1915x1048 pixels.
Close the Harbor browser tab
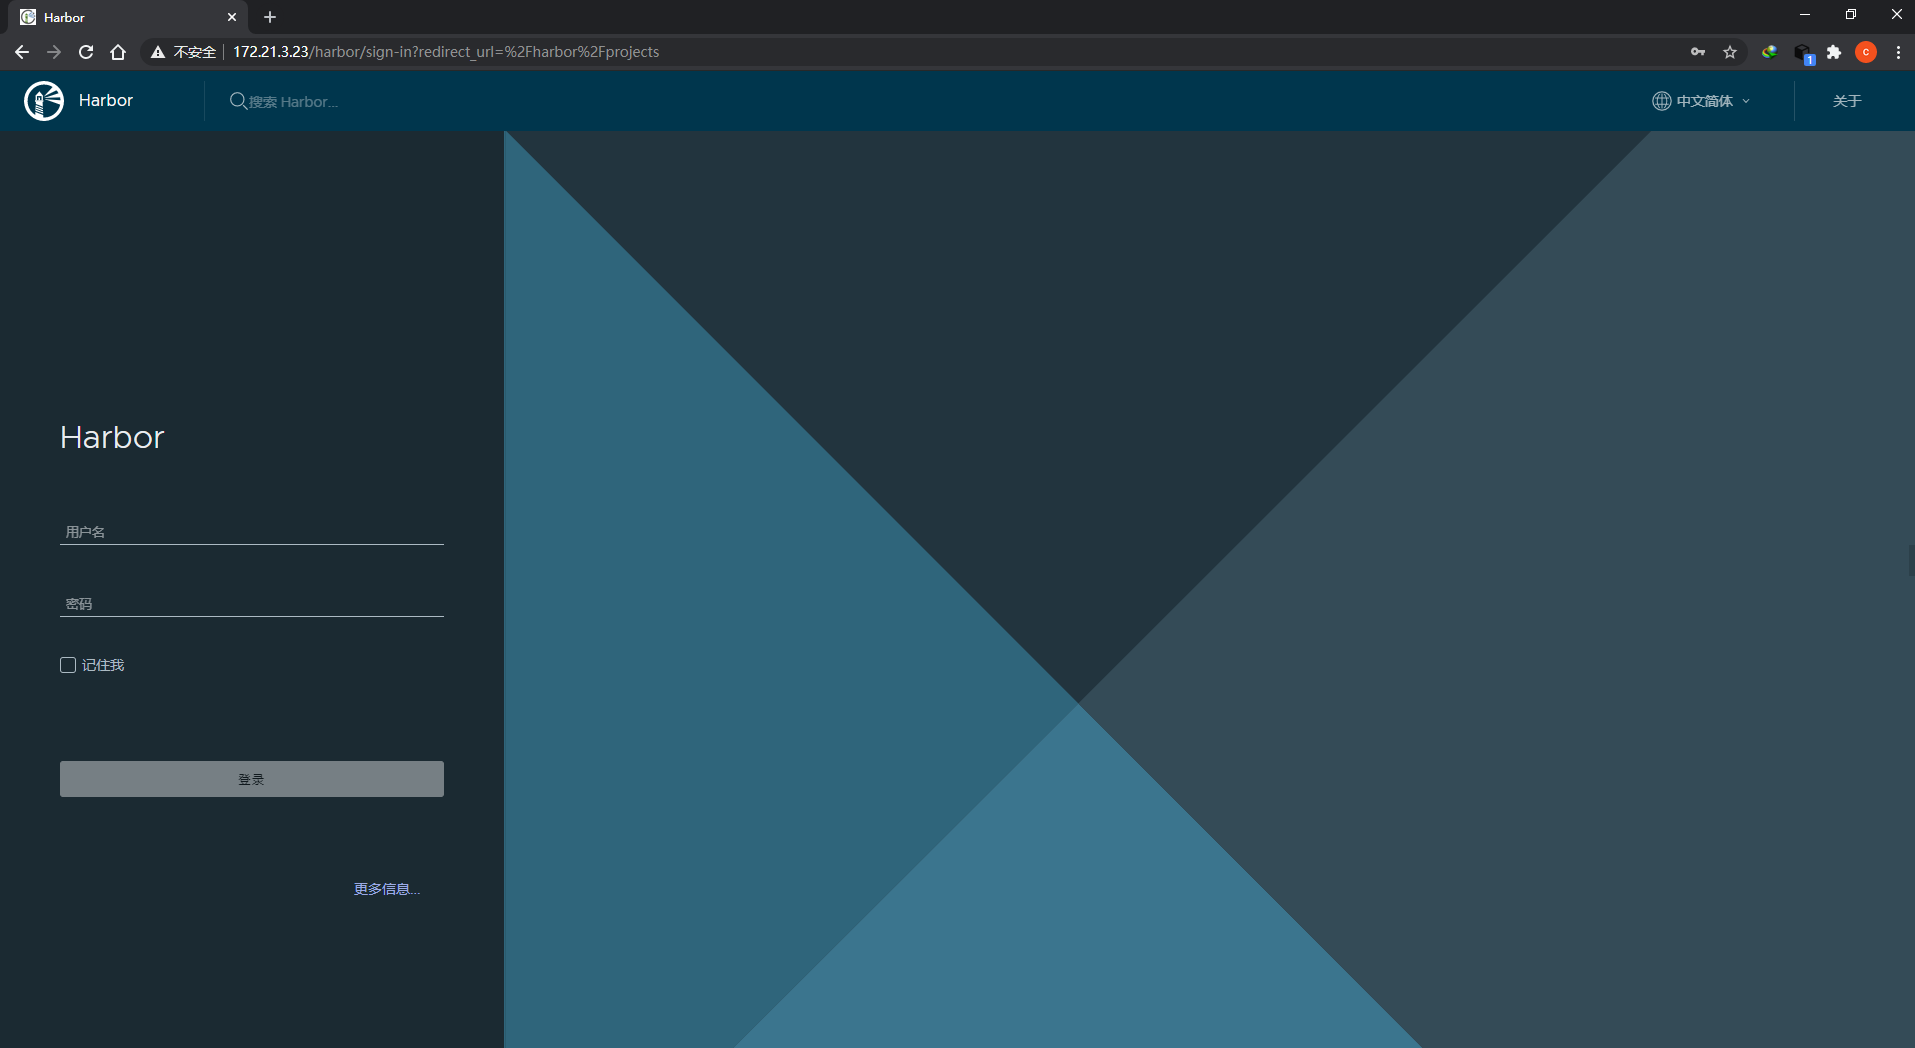pos(232,17)
